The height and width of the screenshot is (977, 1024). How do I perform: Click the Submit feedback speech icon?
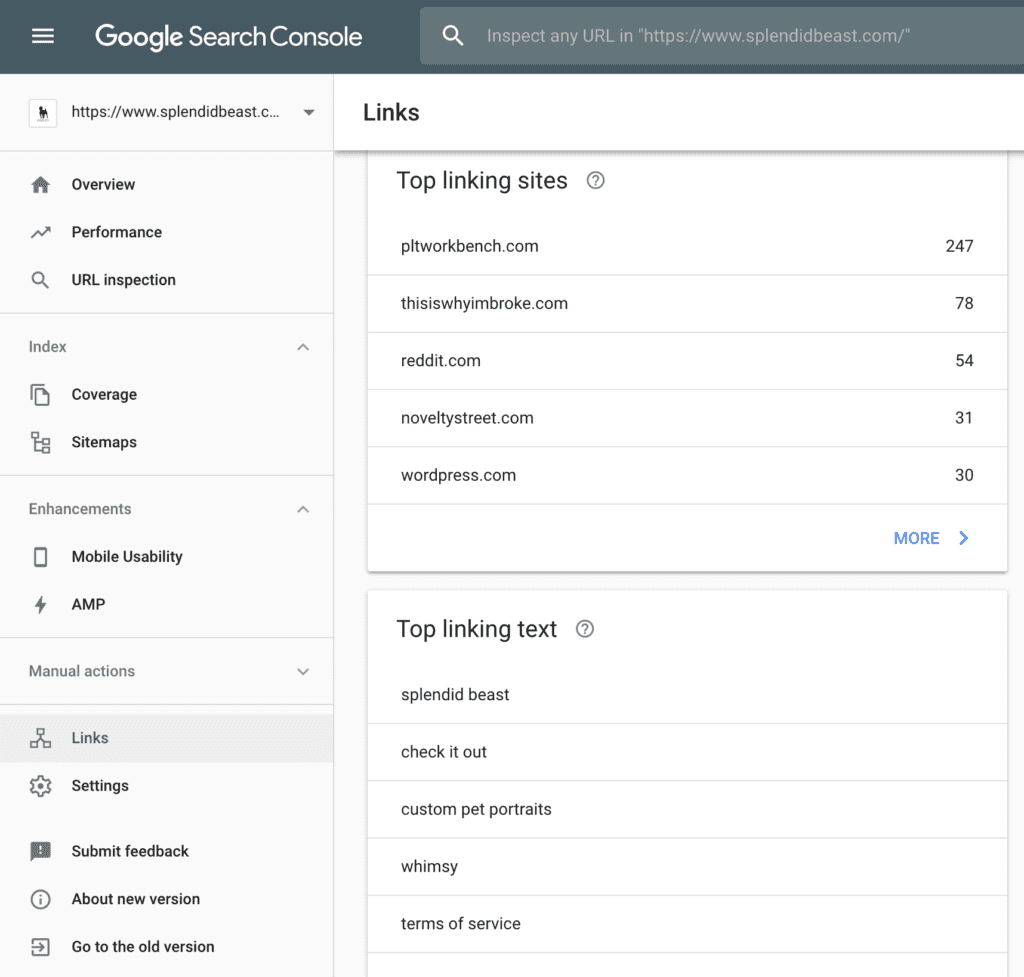[x=40, y=851]
